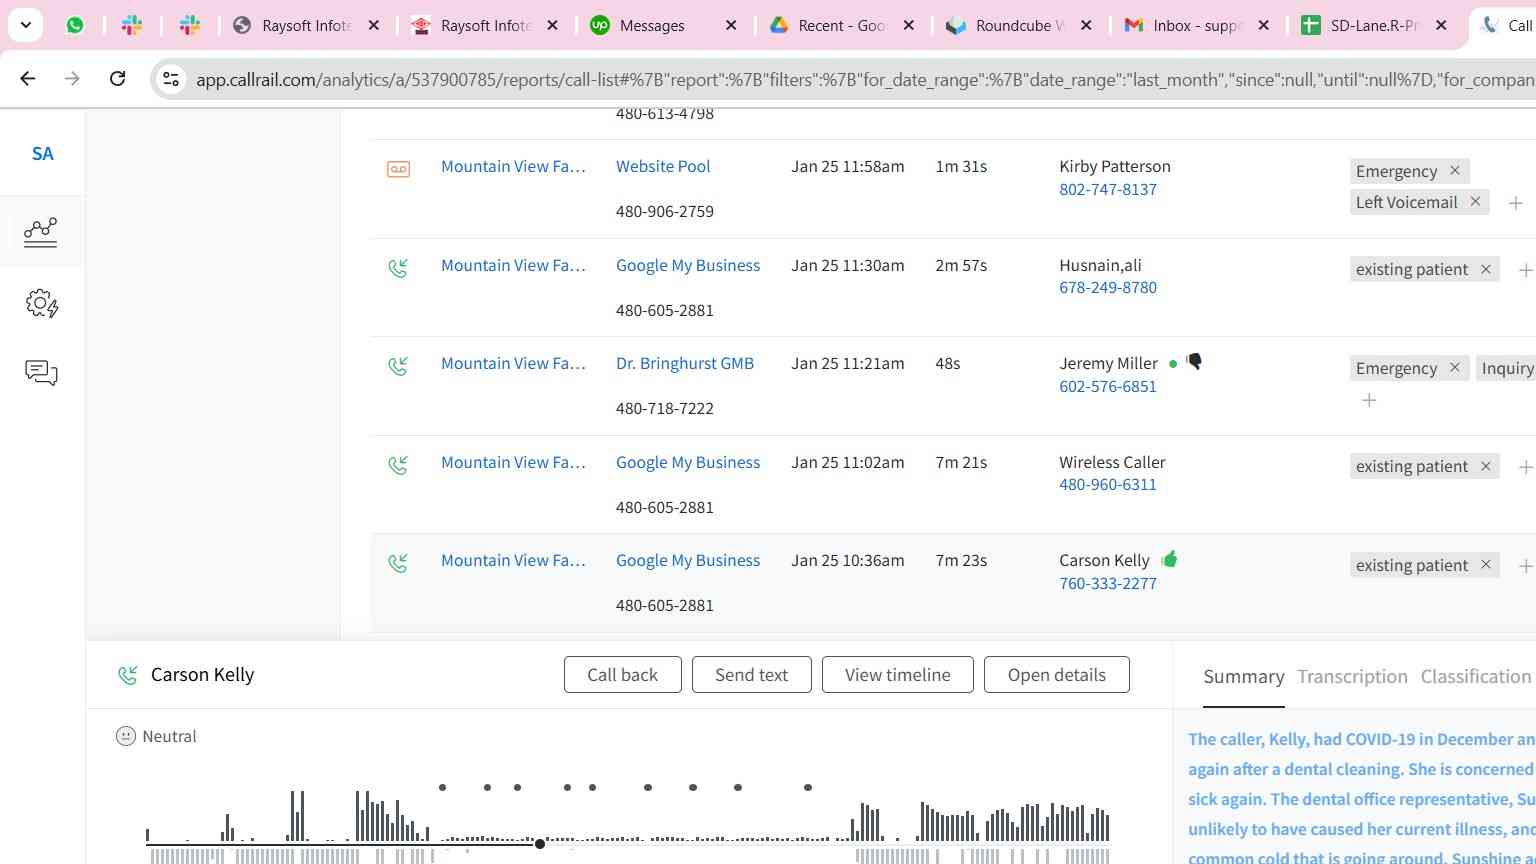The image size is (1536, 864).
Task: Click green thumbs-up icon next to Carson Kelly
Action: click(x=1170, y=559)
